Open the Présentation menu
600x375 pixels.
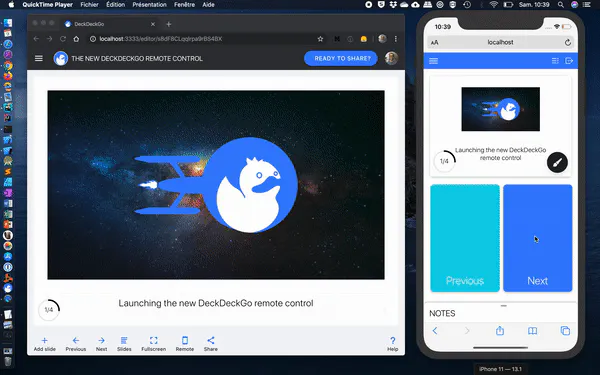coord(150,5)
